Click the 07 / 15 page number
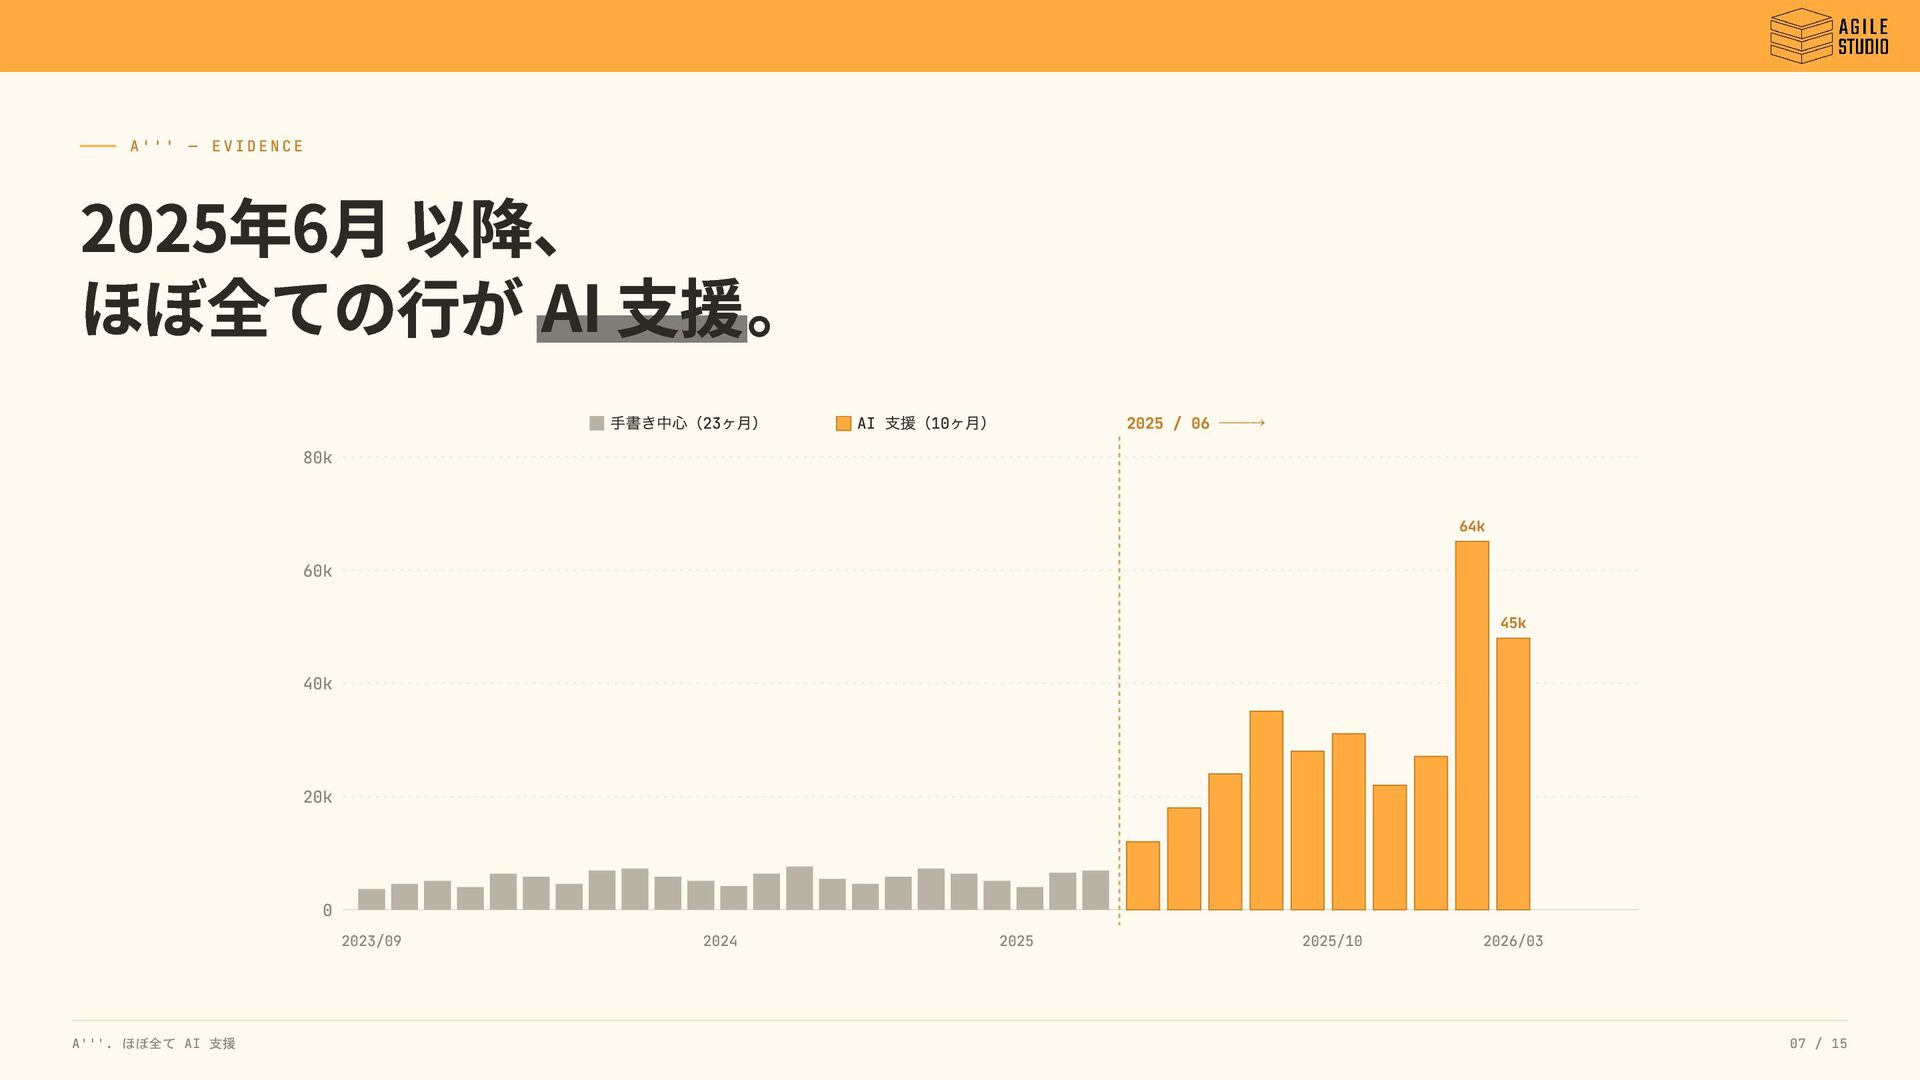1920x1080 pixels. point(1817,1043)
